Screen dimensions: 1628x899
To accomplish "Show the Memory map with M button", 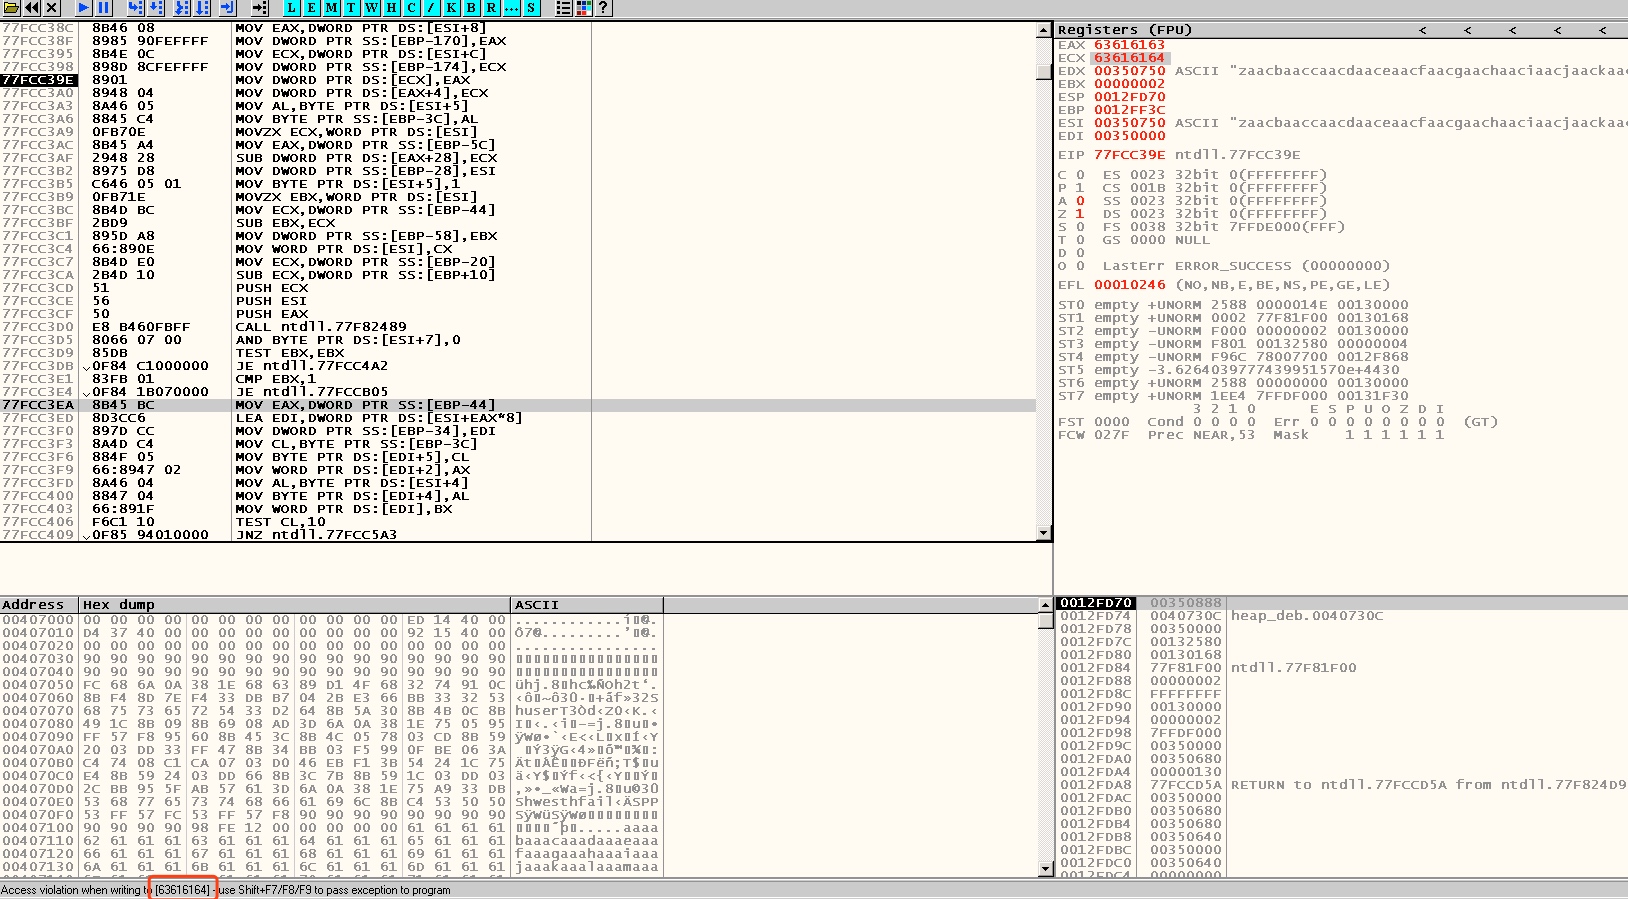I will pos(331,8).
